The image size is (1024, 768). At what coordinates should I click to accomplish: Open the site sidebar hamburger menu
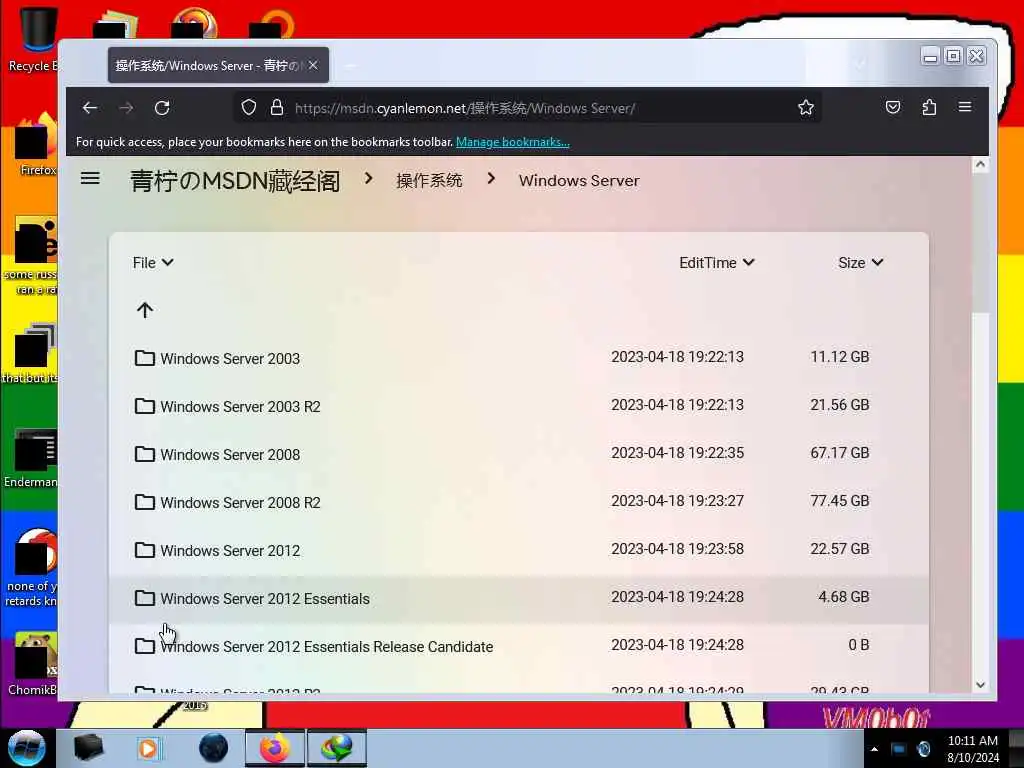point(90,178)
